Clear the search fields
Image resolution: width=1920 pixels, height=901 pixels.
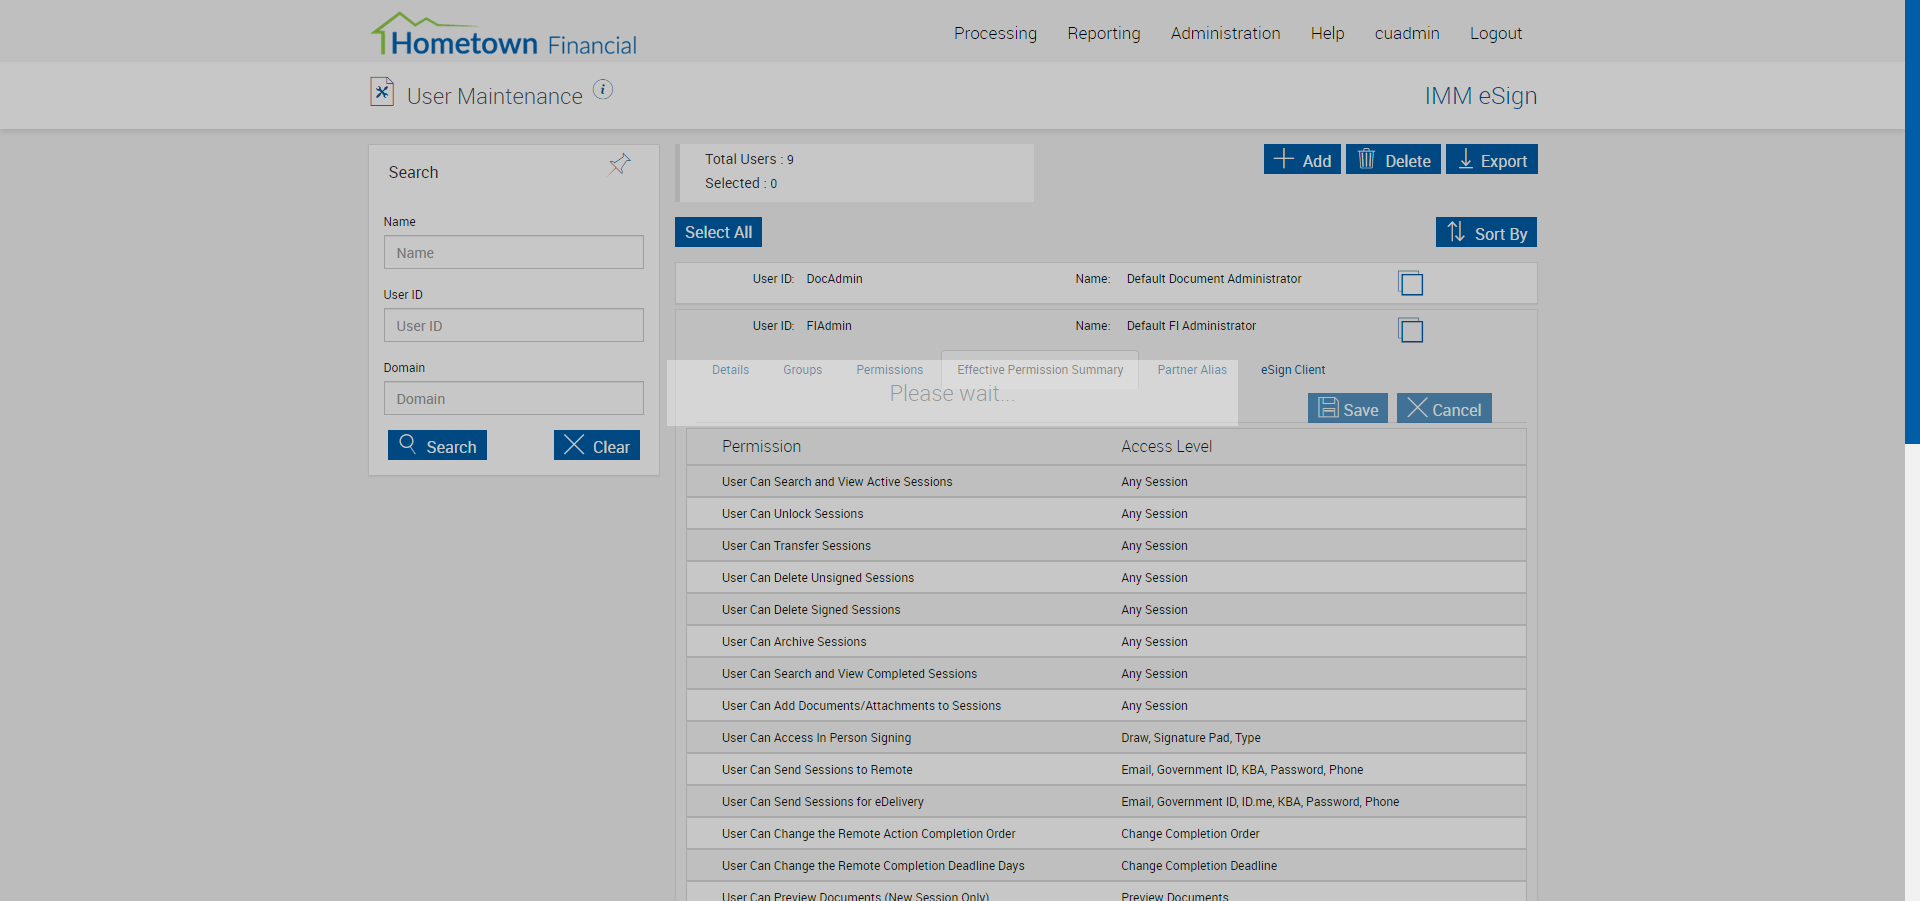click(x=597, y=445)
